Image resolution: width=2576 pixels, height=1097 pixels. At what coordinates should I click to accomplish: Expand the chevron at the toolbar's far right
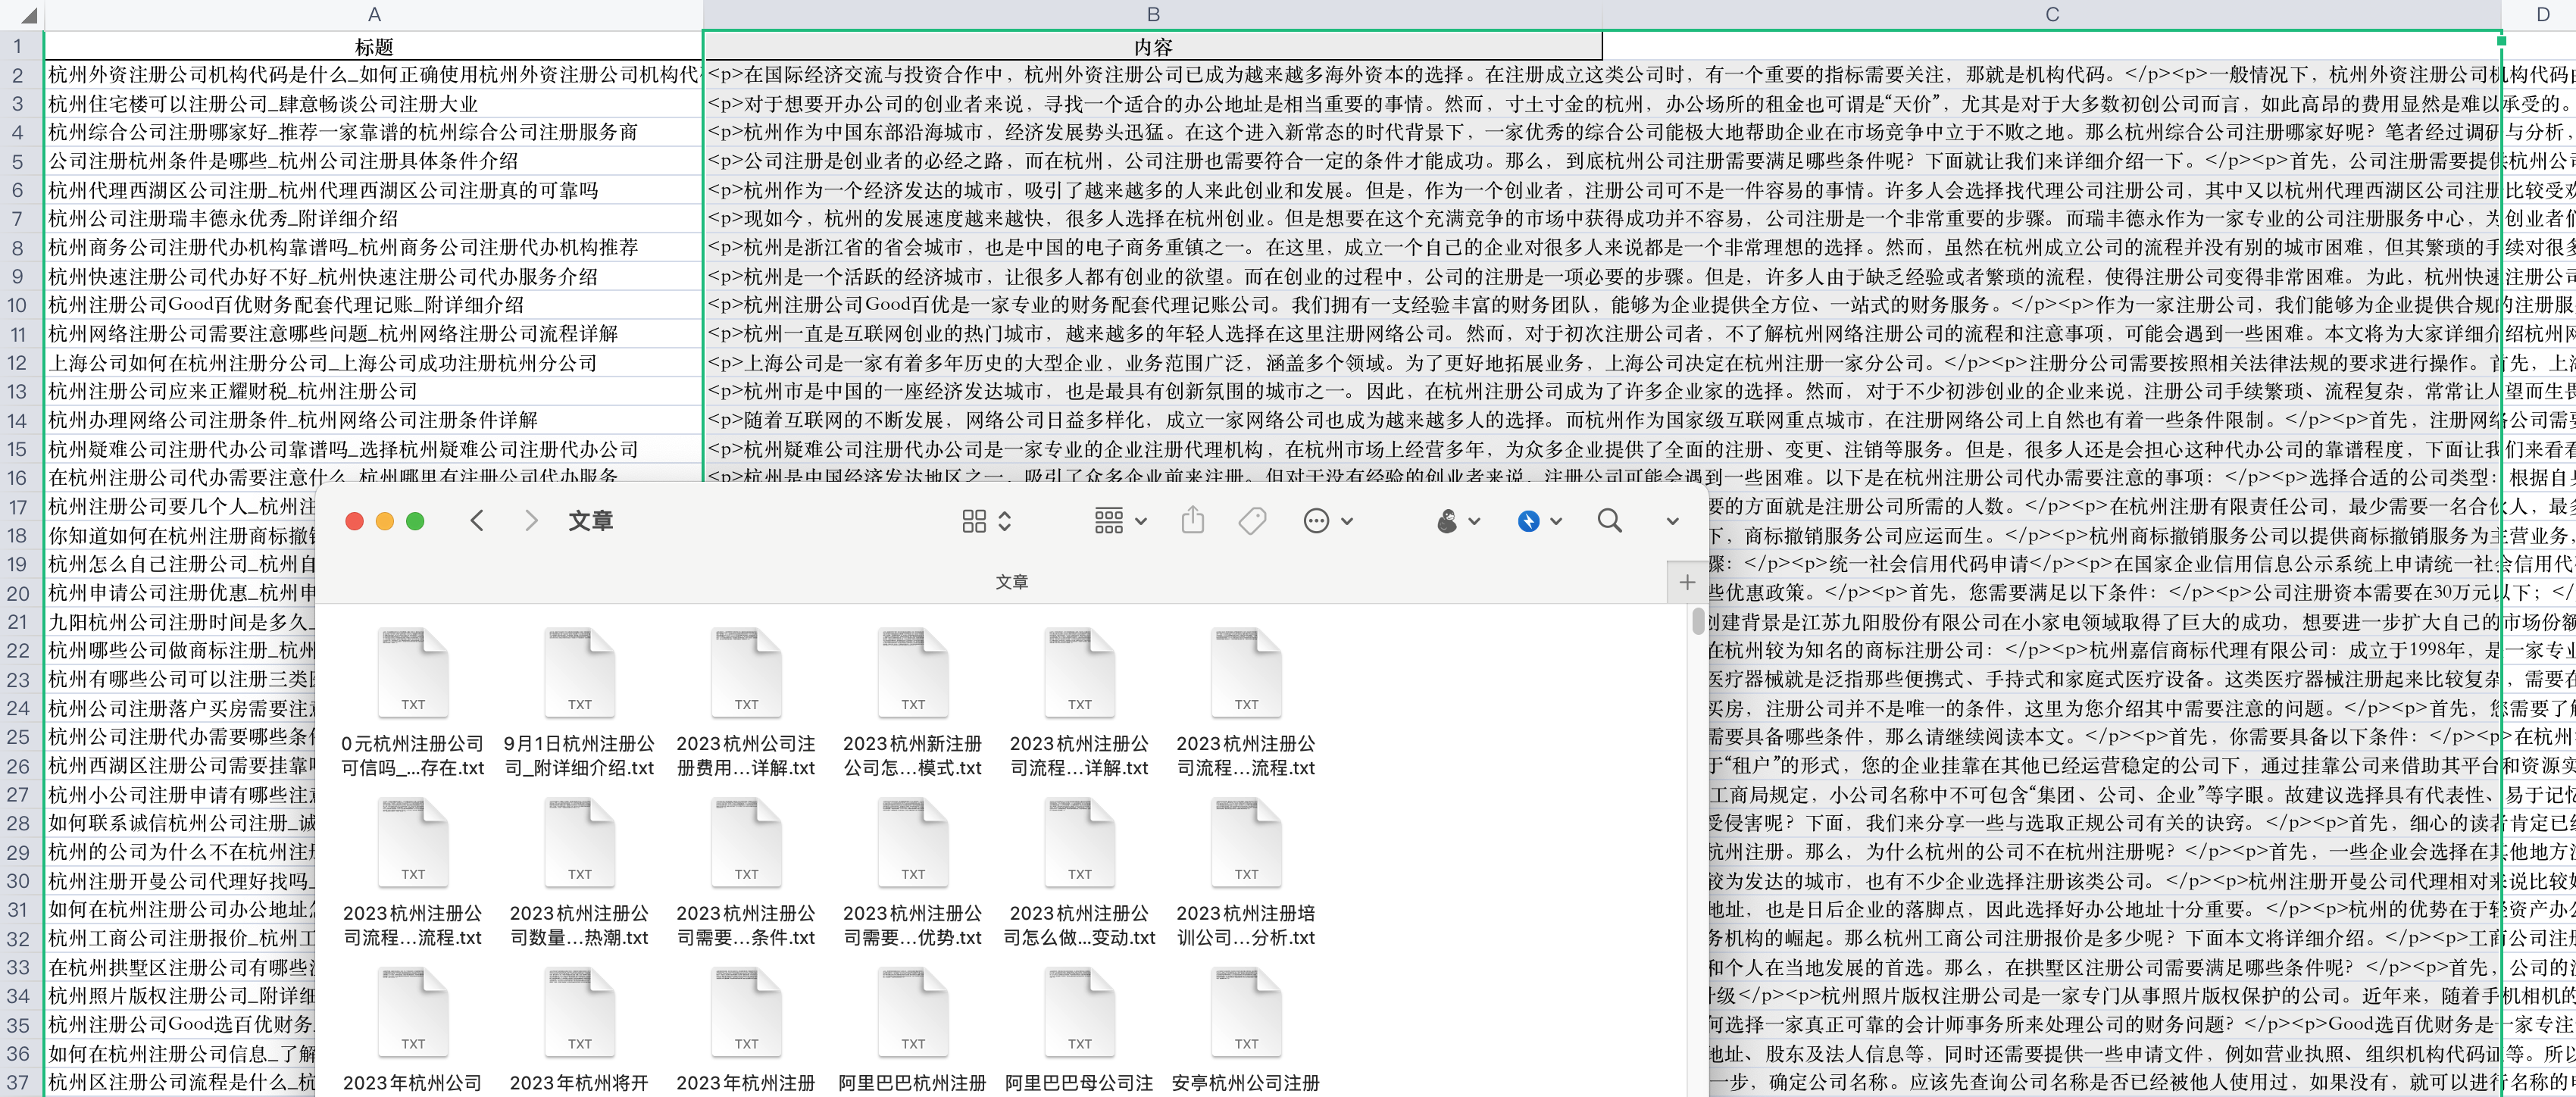pos(1673,522)
